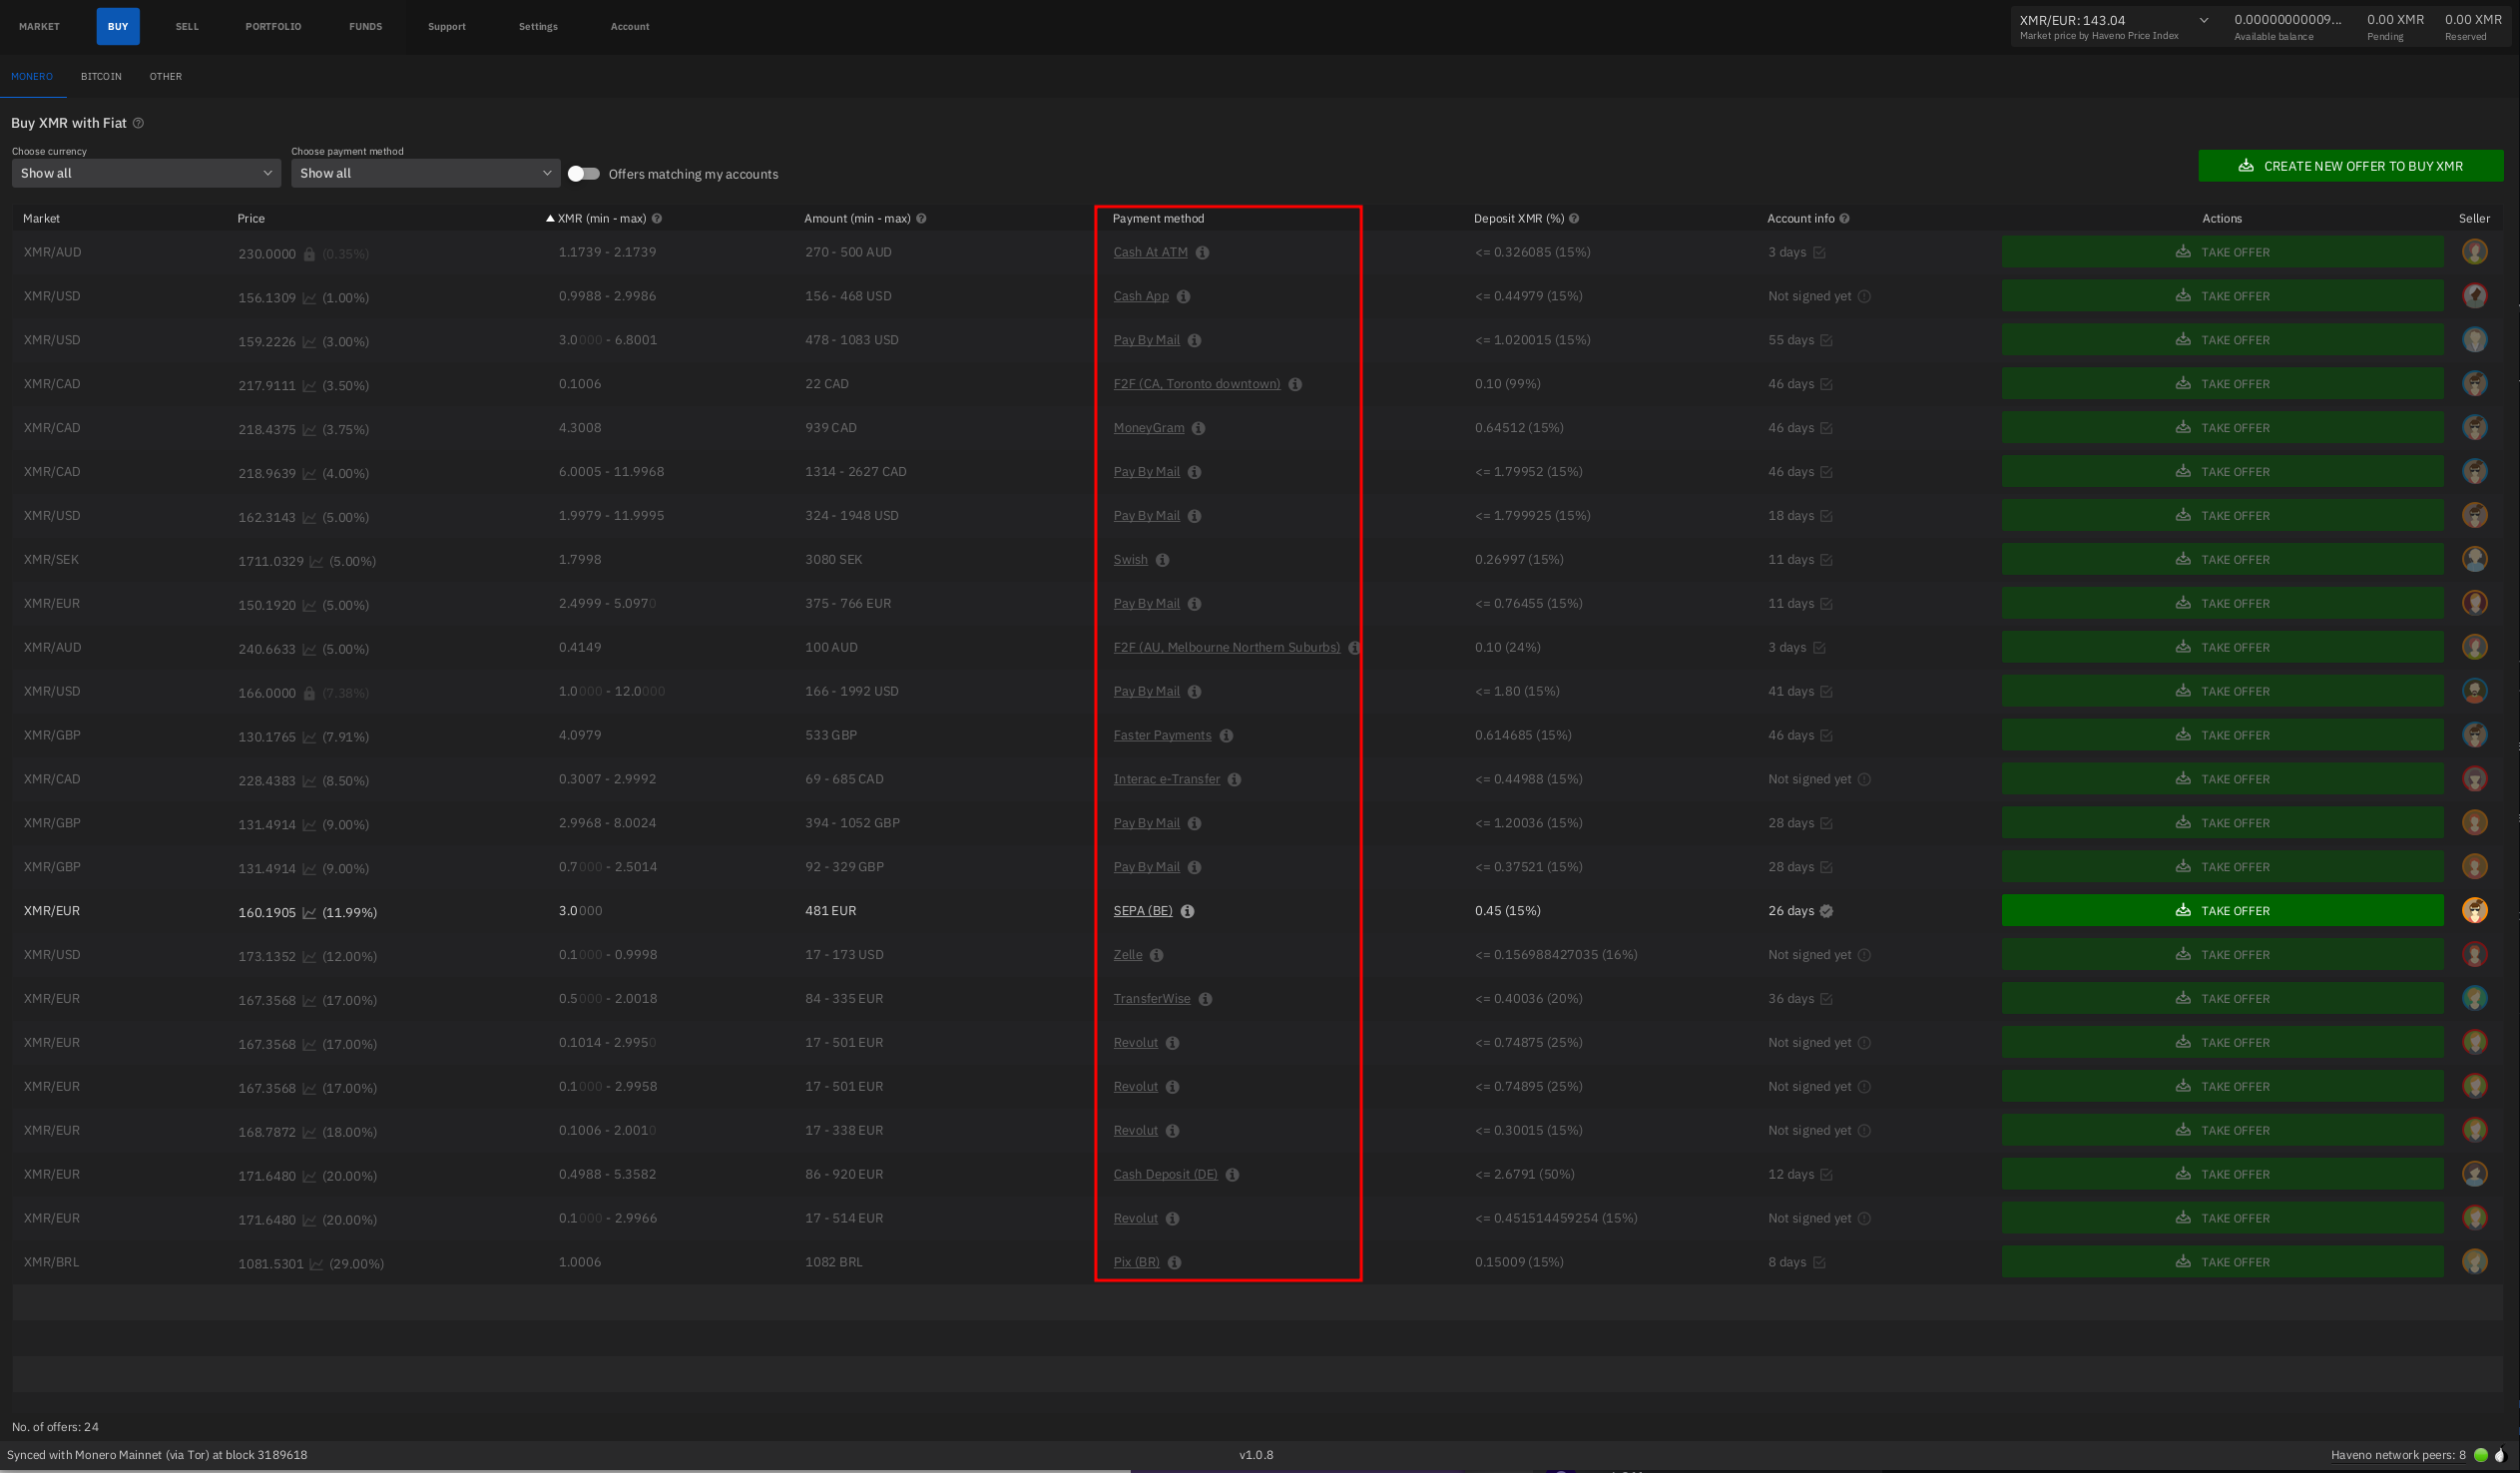2520x1473 pixels.
Task: Go to the SELL section
Action: pos(187,27)
